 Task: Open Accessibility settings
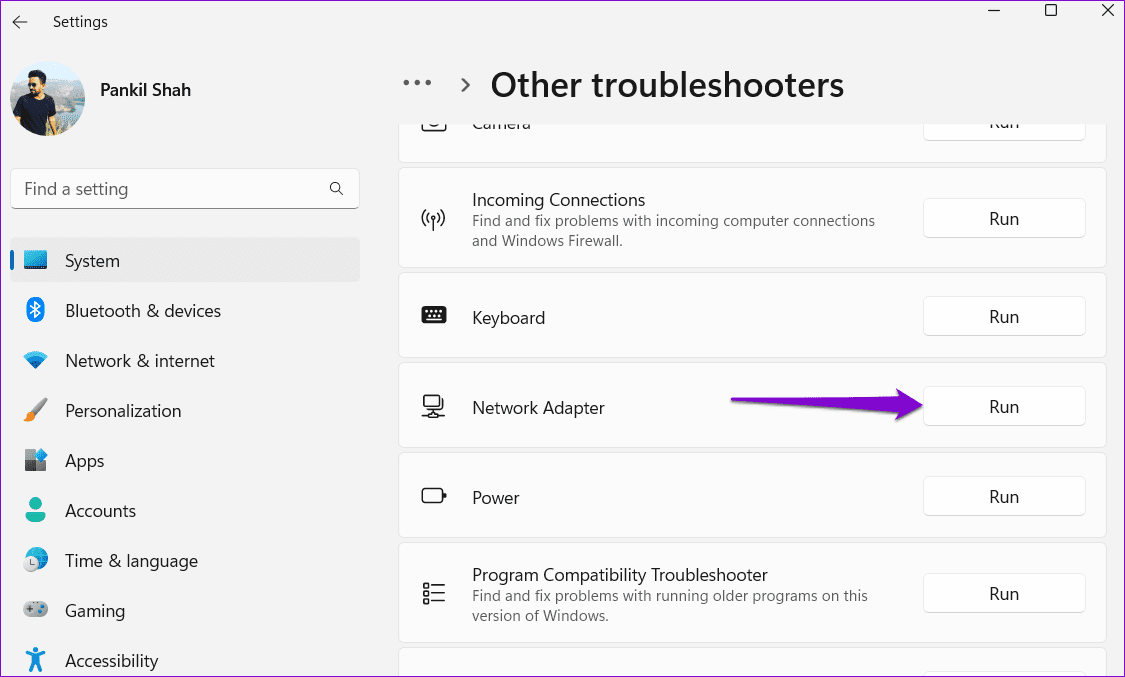tap(111, 661)
